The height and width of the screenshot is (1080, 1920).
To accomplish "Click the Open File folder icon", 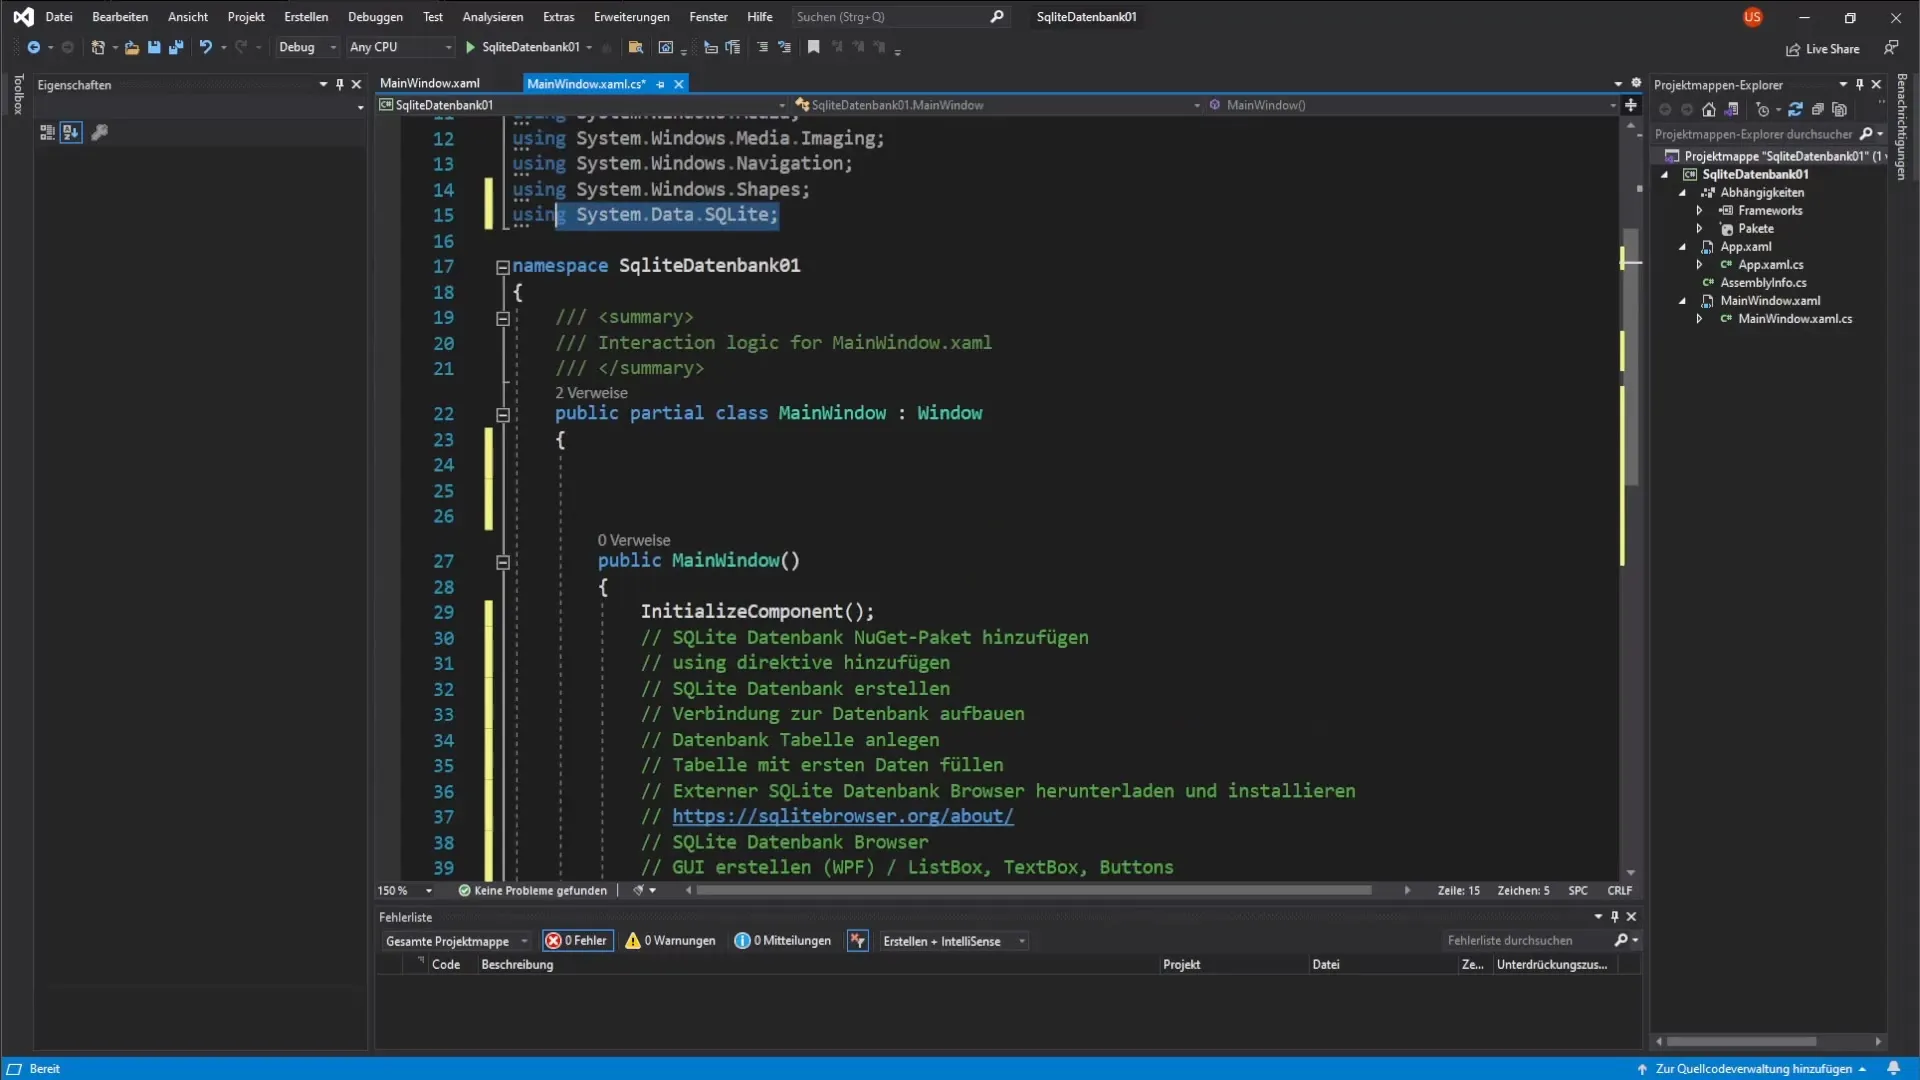I will pos(131,47).
